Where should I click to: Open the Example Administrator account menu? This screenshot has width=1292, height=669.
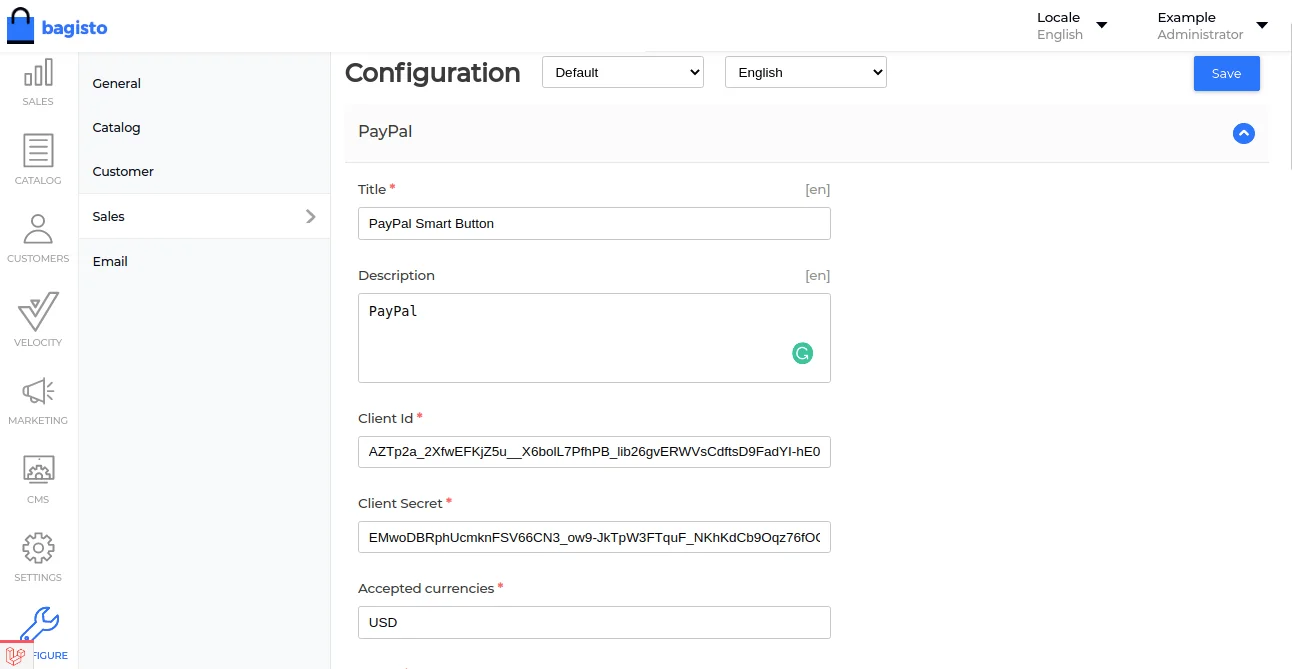coord(1212,26)
